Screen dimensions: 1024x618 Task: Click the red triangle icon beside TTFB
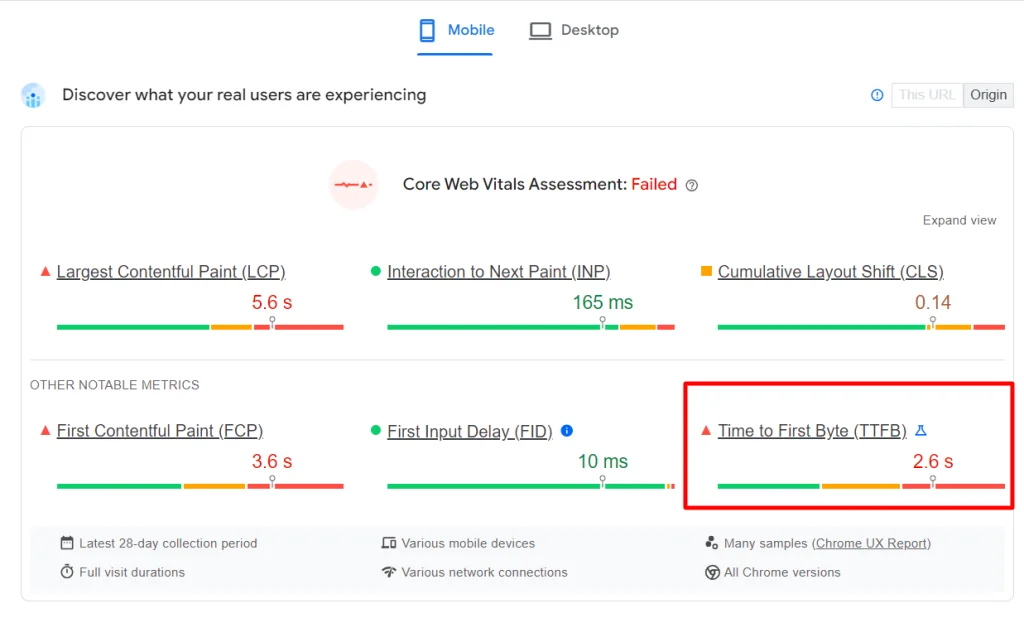(x=706, y=431)
